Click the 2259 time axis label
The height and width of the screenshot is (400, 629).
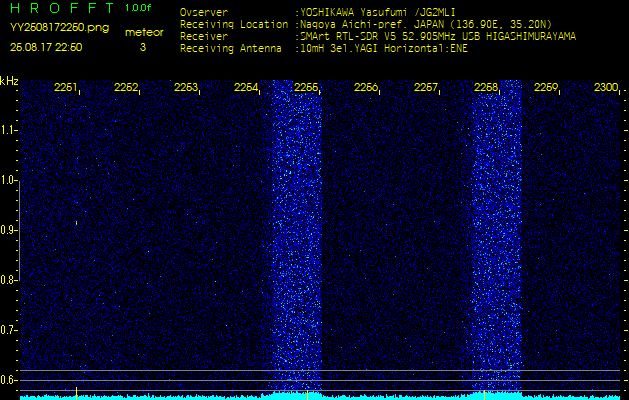click(x=546, y=87)
